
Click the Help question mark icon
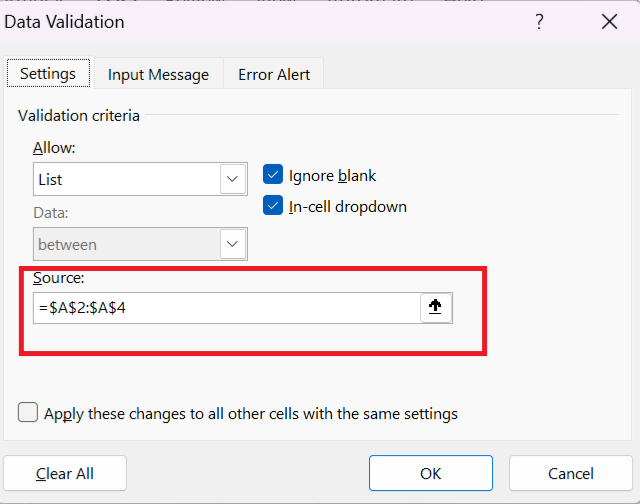pyautogui.click(x=540, y=21)
